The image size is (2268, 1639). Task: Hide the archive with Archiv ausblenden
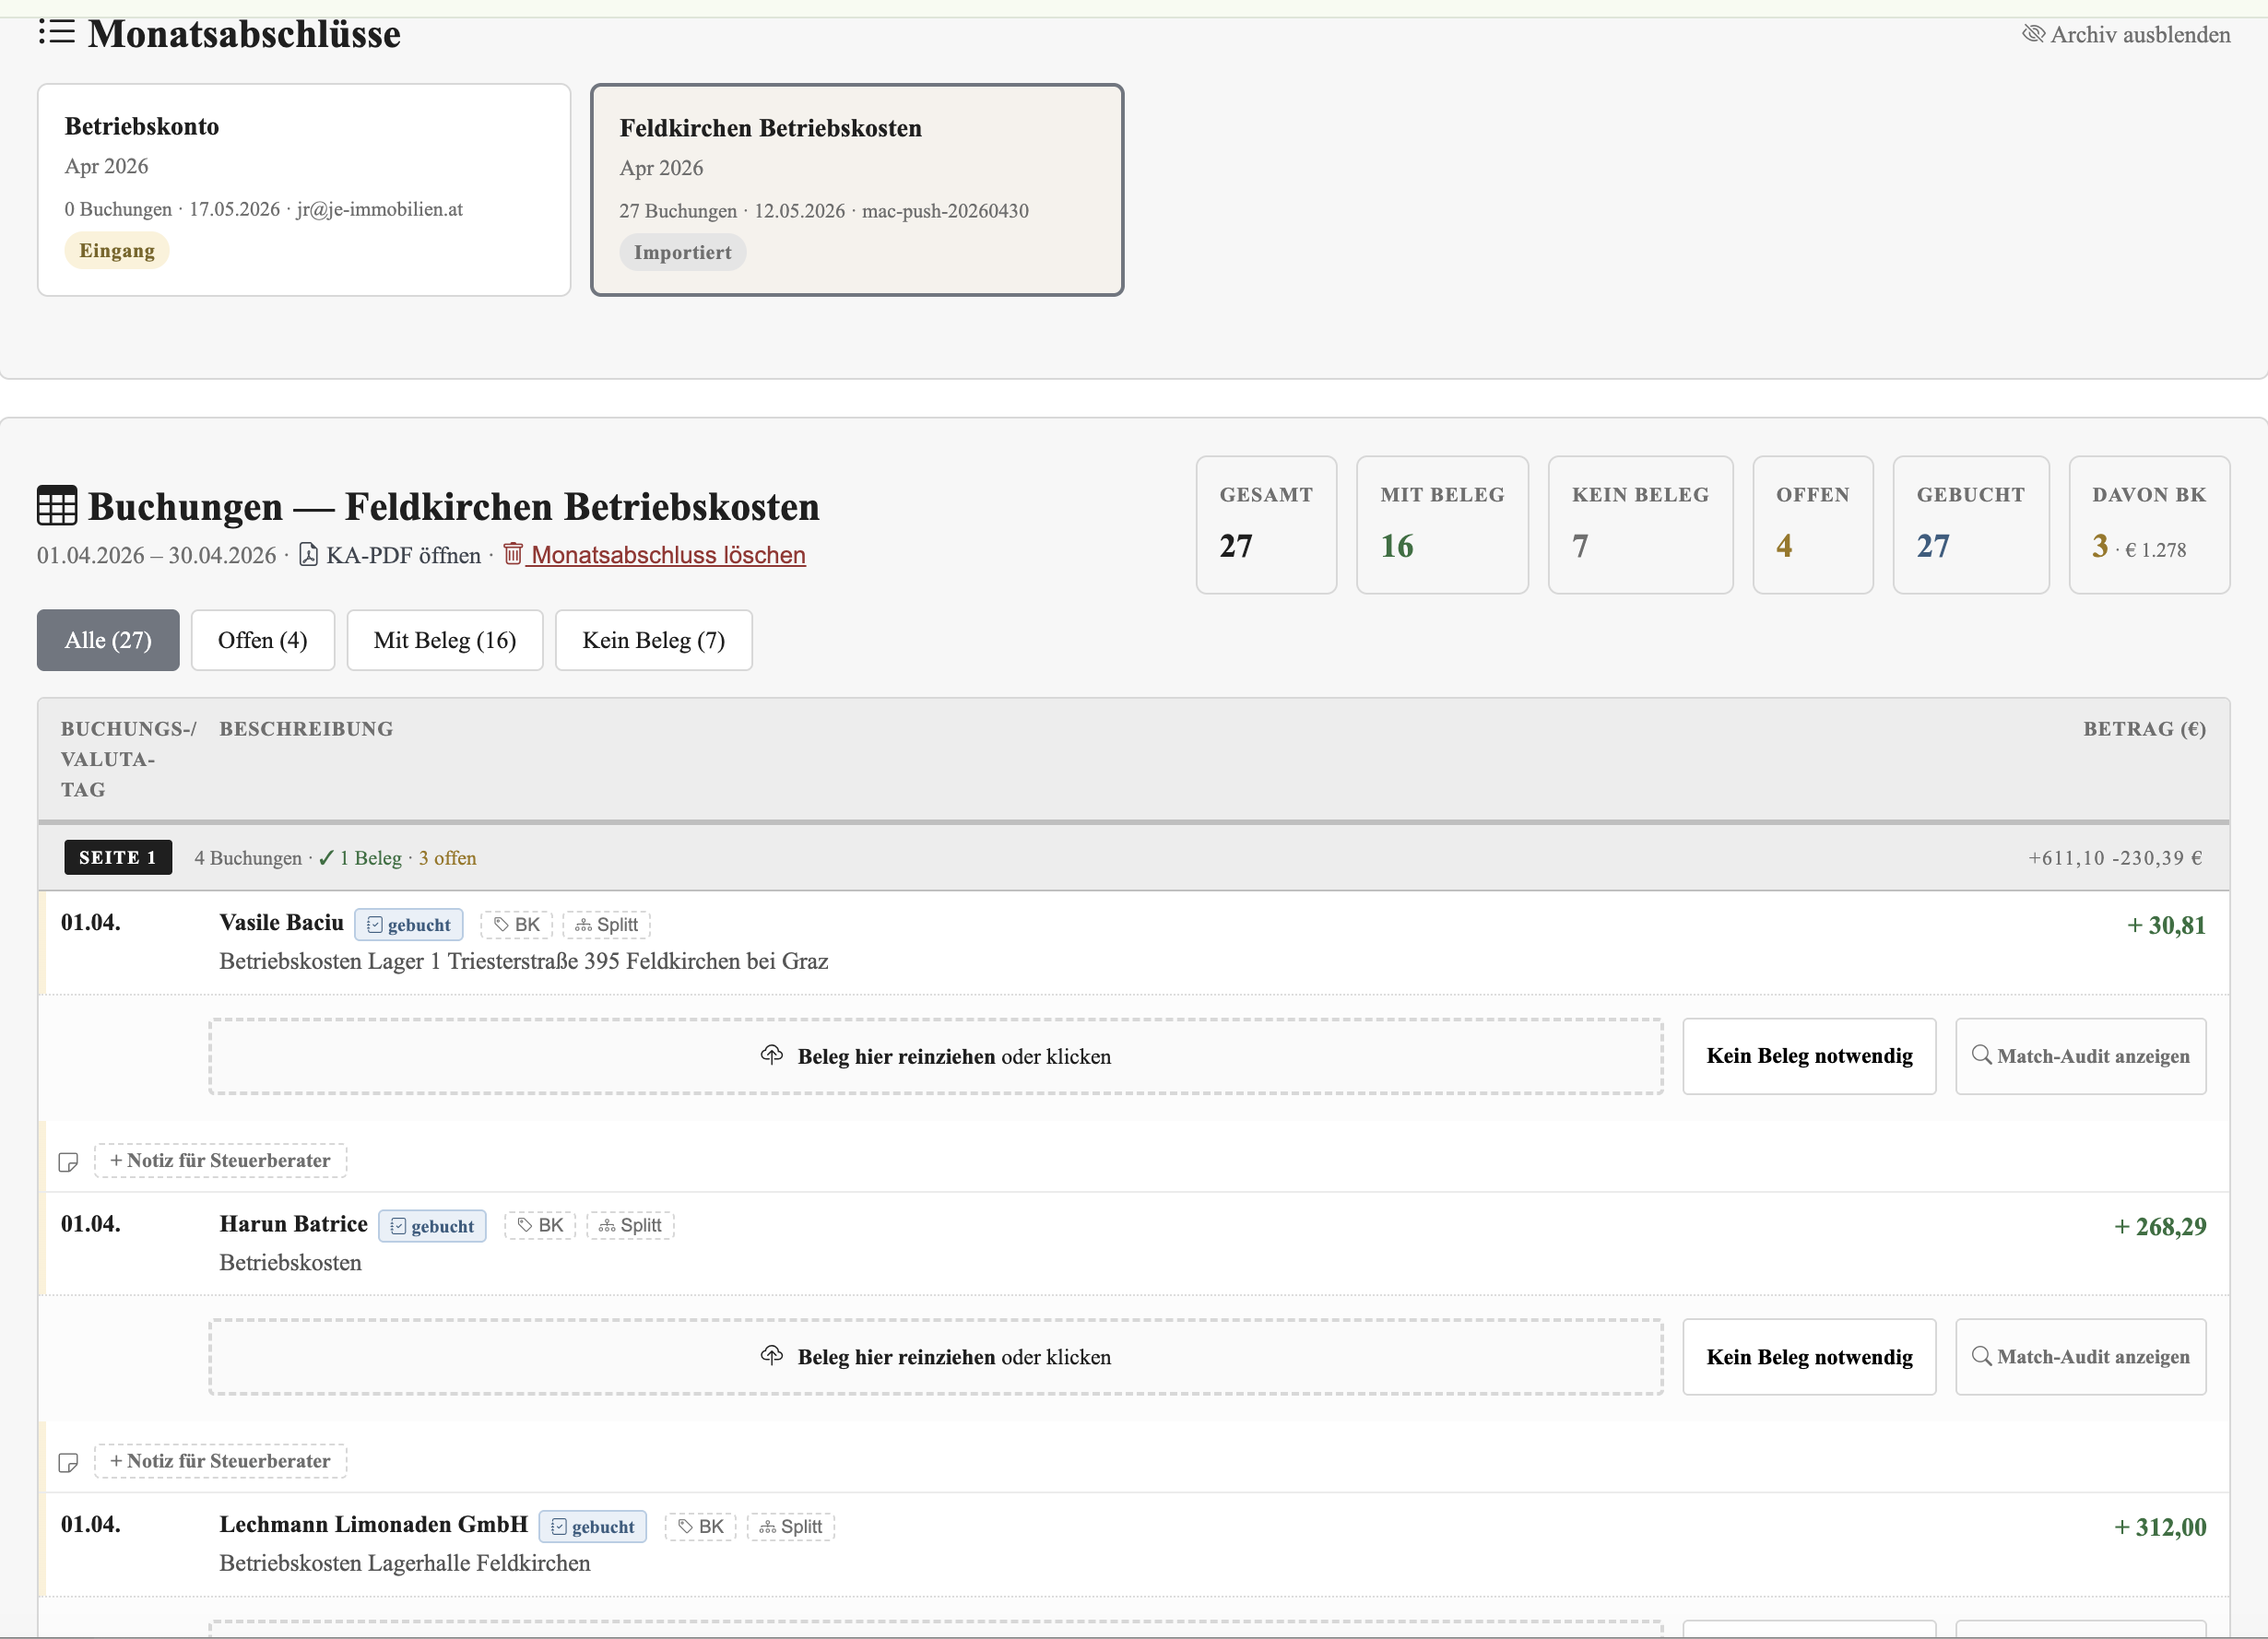[2126, 35]
